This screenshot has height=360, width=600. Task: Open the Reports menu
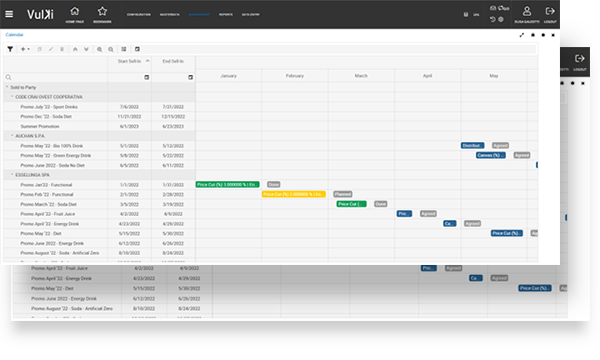point(226,15)
